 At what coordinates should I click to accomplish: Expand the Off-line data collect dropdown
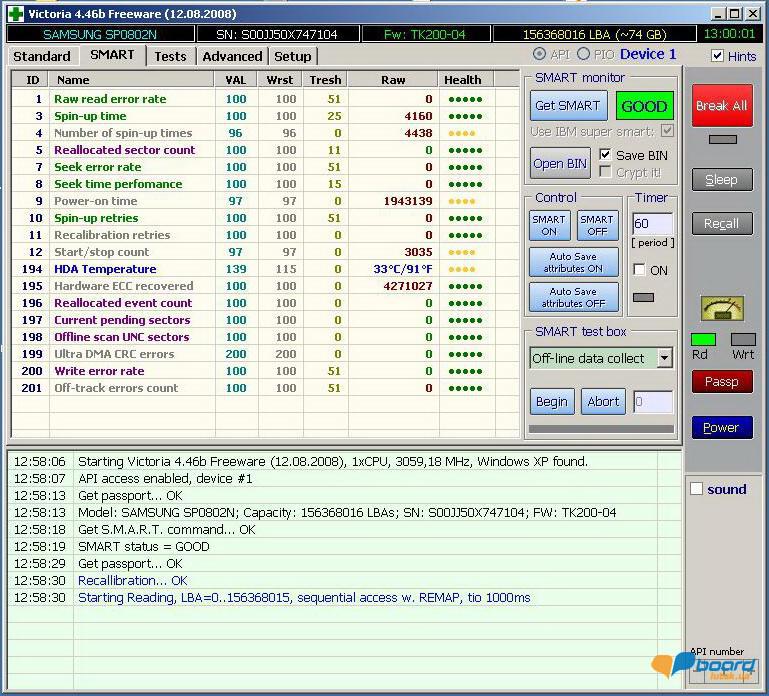tap(664, 358)
